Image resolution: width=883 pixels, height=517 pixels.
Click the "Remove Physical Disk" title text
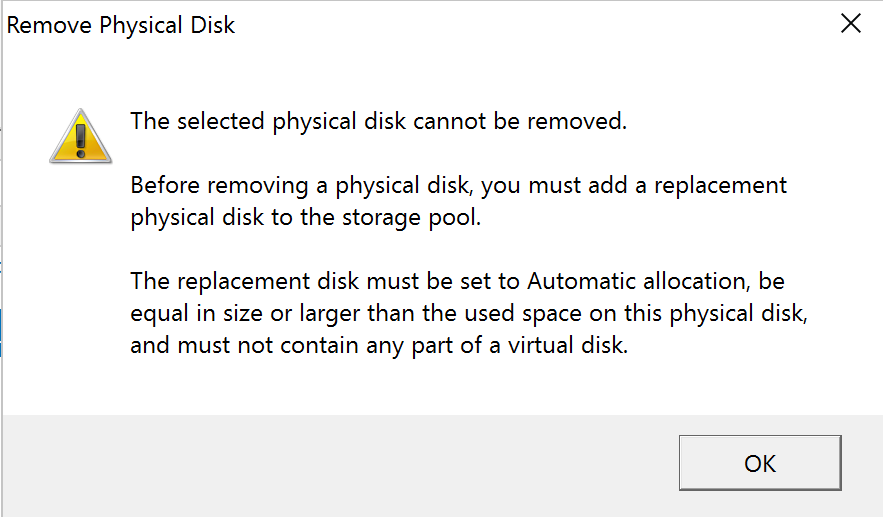tap(121, 25)
